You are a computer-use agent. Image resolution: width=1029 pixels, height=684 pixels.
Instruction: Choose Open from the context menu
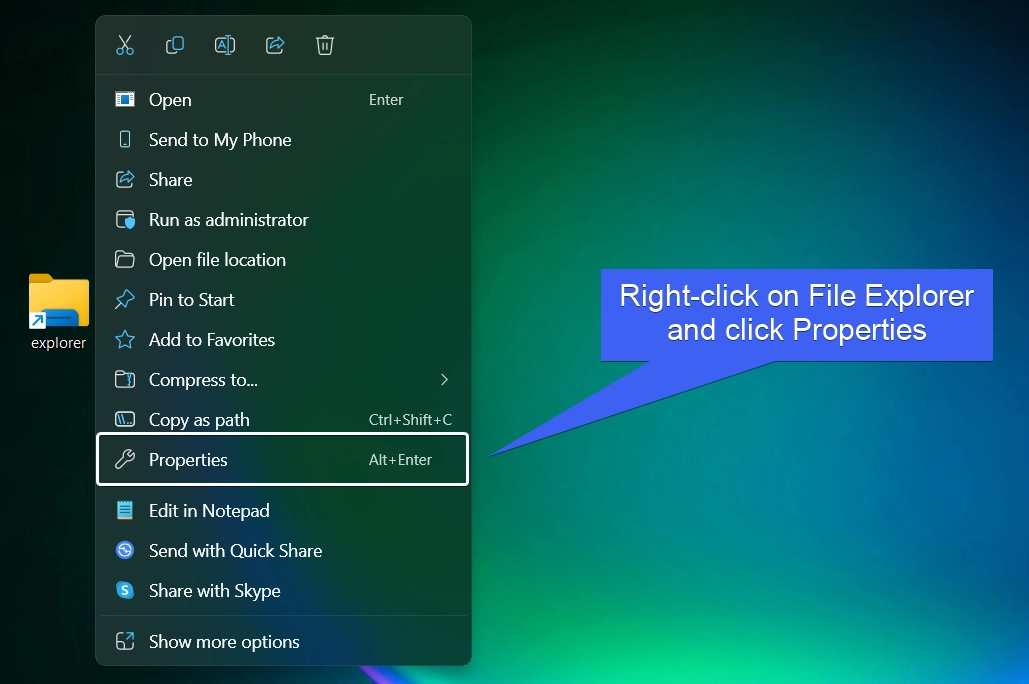(x=284, y=100)
